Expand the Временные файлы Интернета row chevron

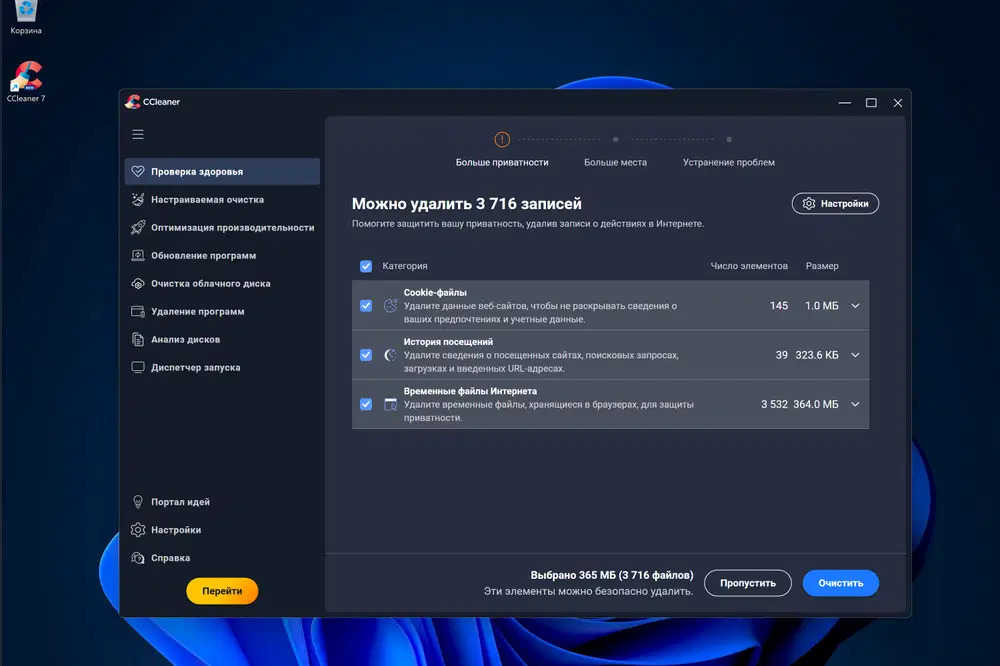[x=855, y=404]
